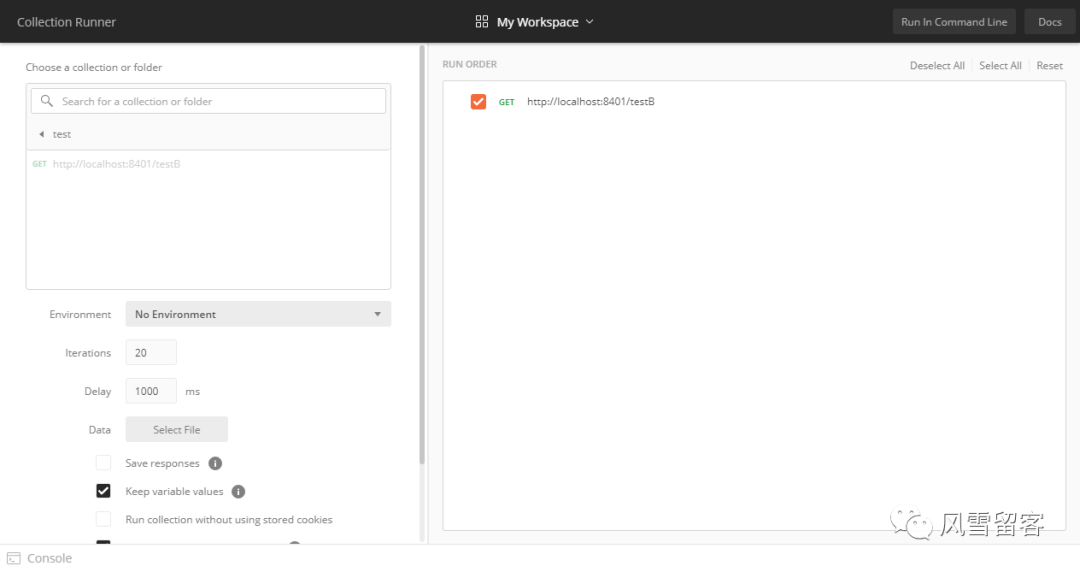The image size is (1080, 572).
Task: Click the http://localhost:8401/testB run order URL
Action: tap(591, 101)
